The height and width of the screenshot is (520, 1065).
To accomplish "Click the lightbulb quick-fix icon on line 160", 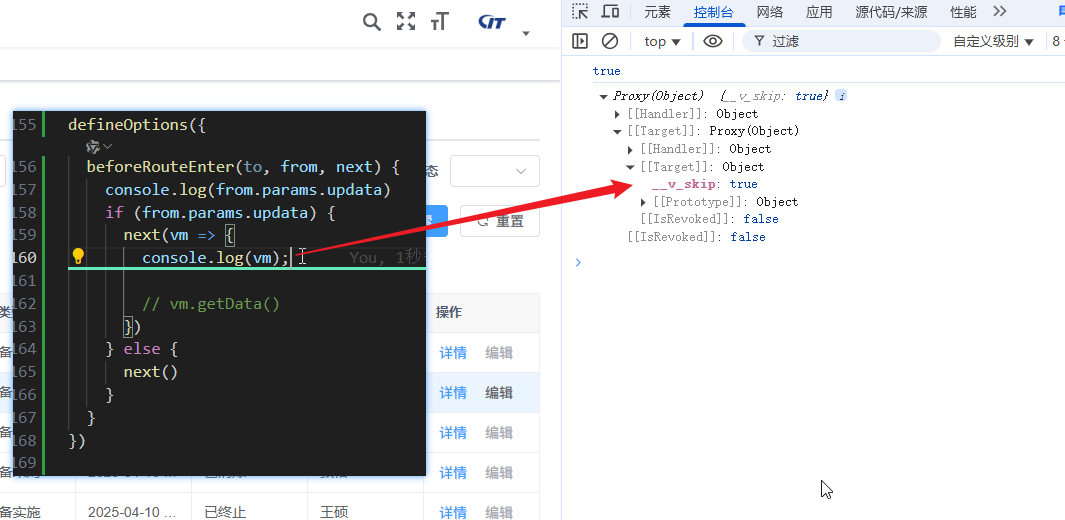I will (x=78, y=257).
